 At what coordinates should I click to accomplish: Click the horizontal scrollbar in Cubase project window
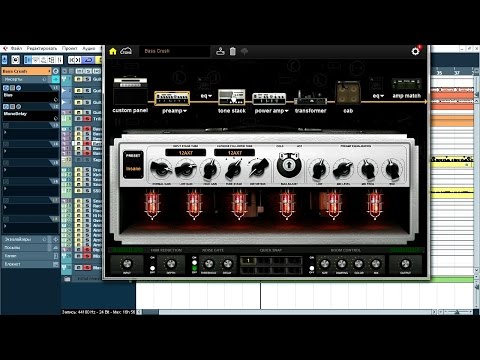[287, 312]
